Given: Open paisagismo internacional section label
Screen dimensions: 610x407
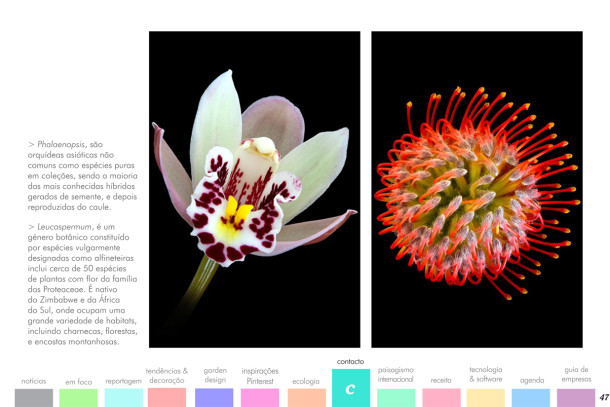Looking at the screenshot, I should click(395, 375).
